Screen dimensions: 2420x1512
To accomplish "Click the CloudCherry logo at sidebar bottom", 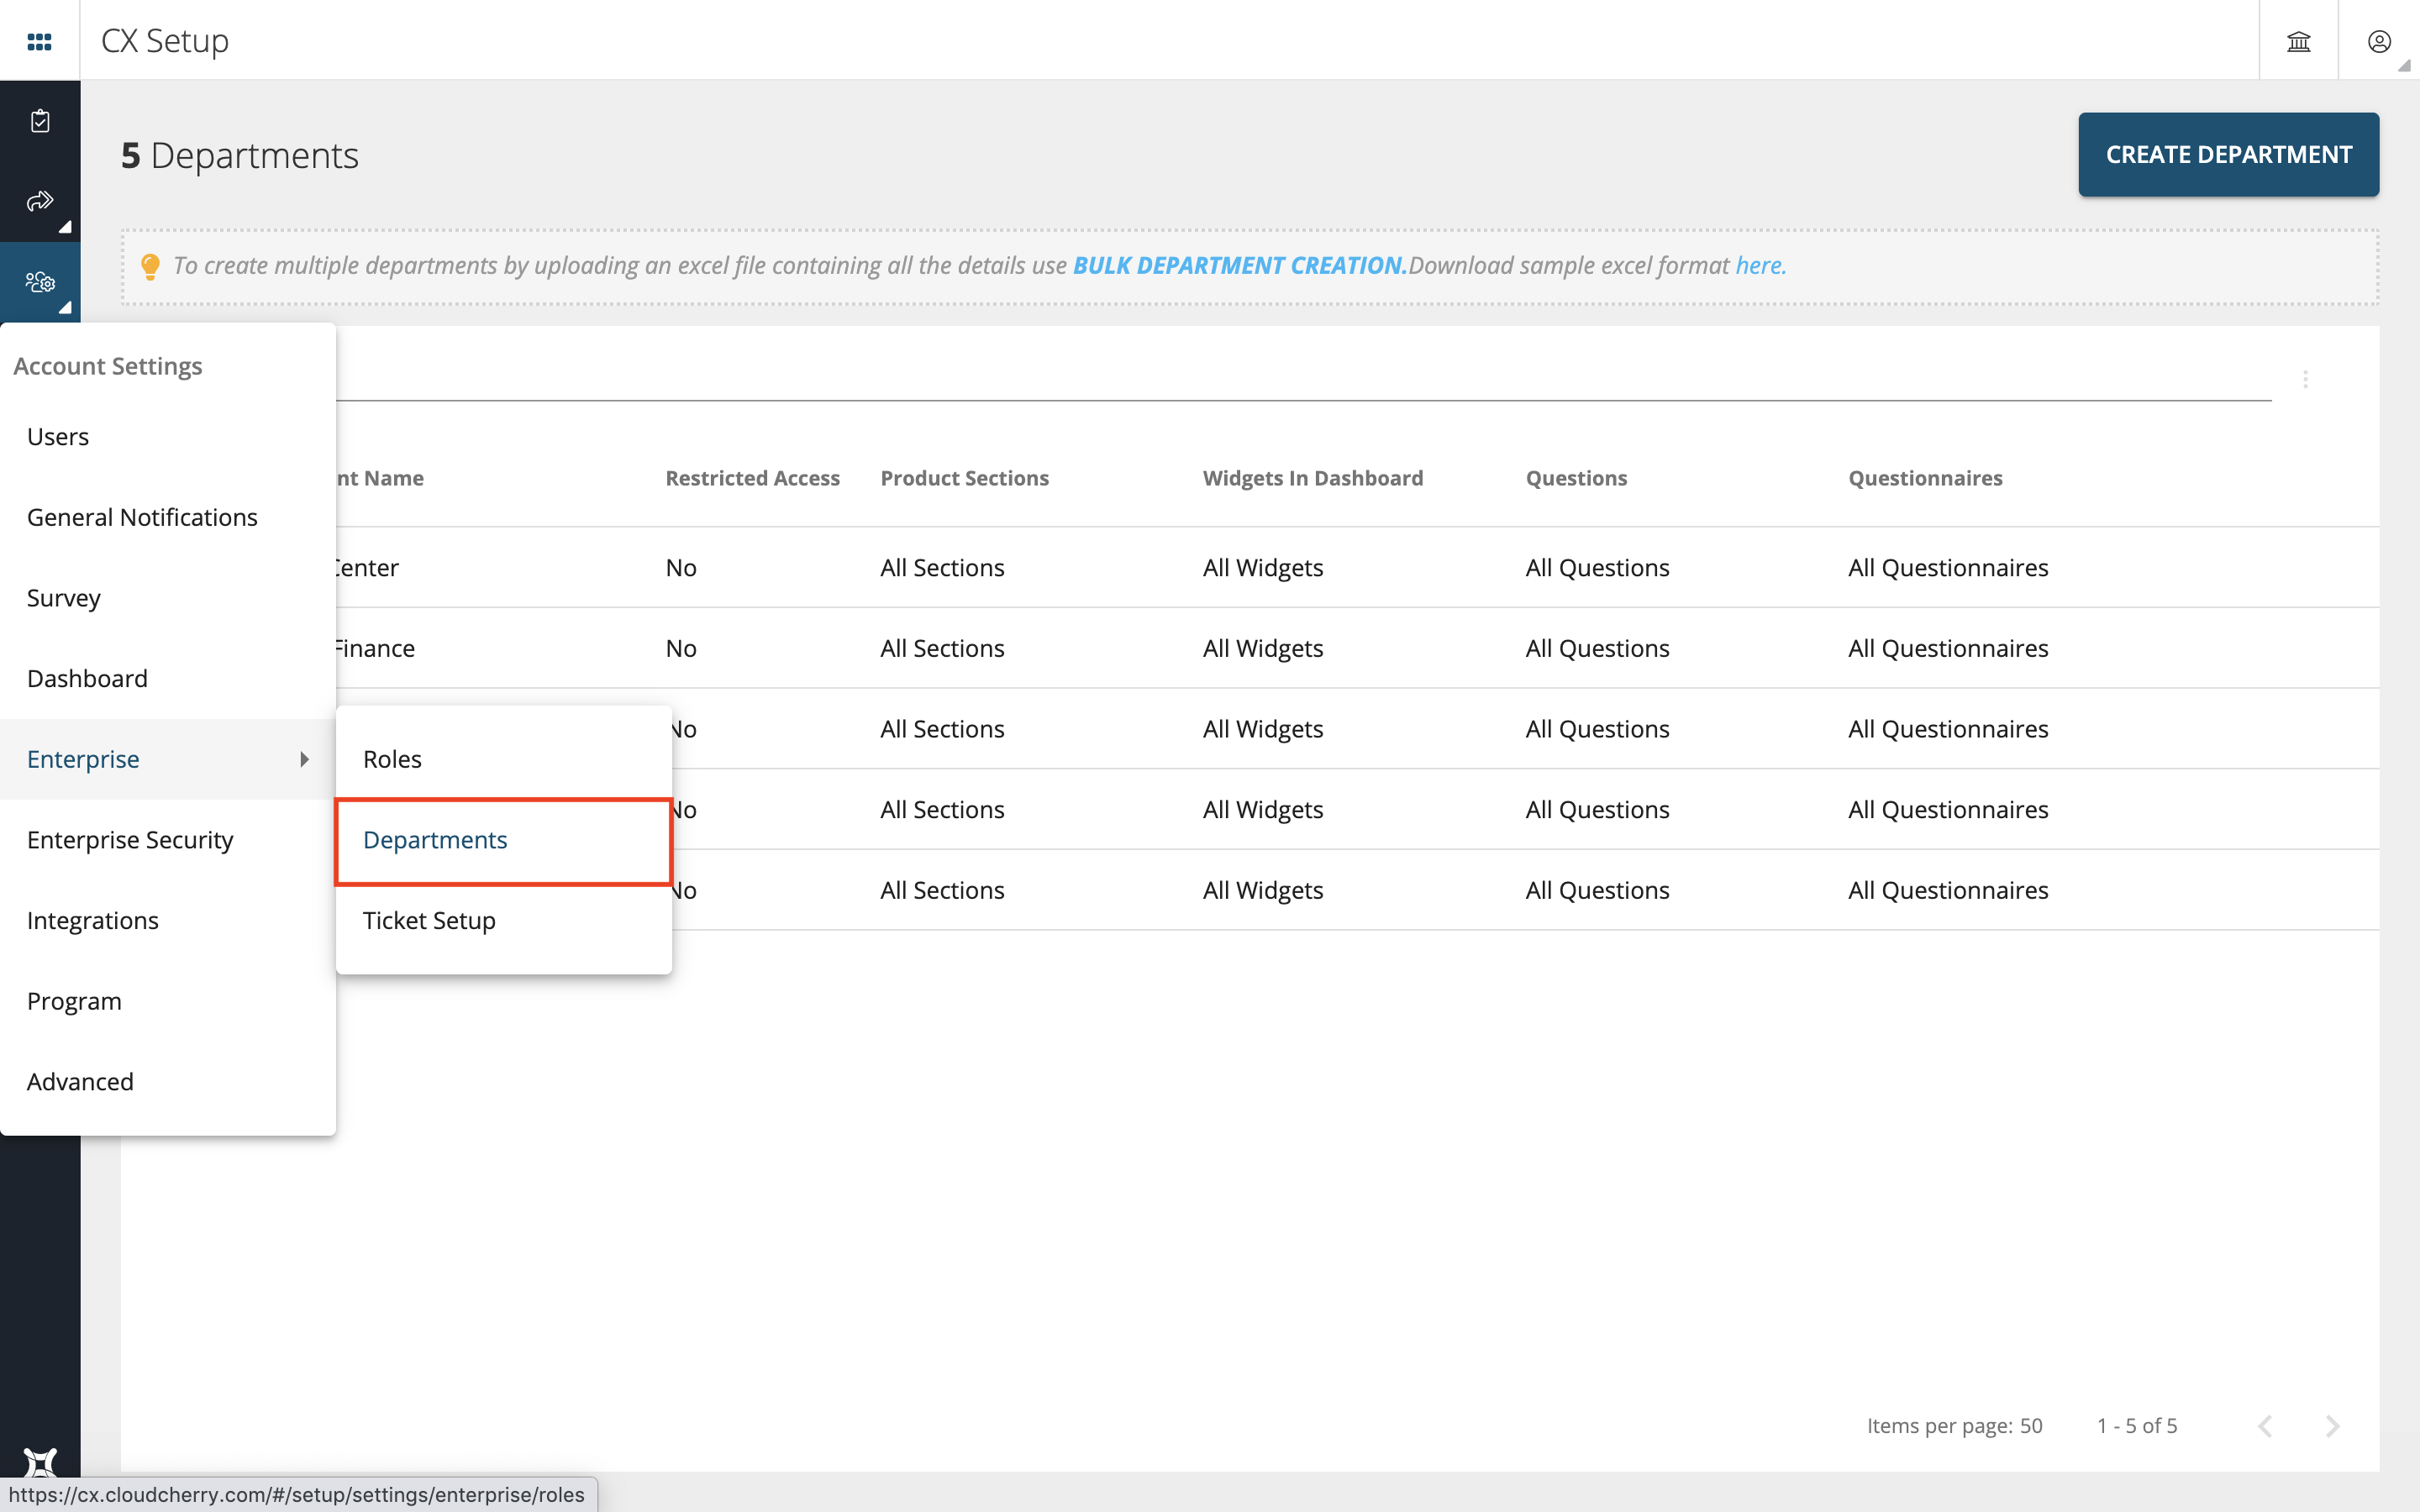I will [40, 1462].
